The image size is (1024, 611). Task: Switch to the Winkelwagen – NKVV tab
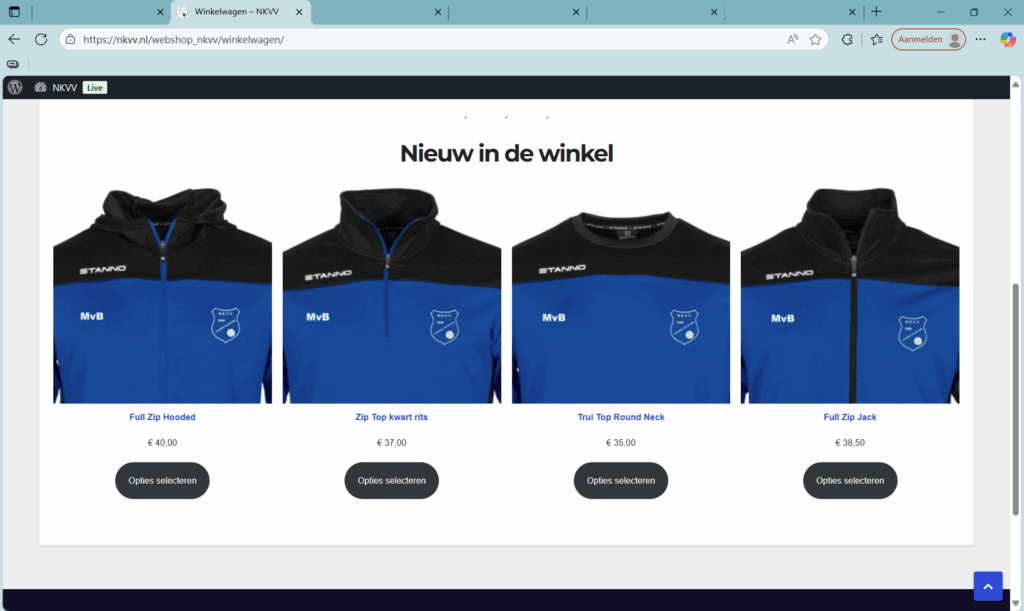coord(235,12)
